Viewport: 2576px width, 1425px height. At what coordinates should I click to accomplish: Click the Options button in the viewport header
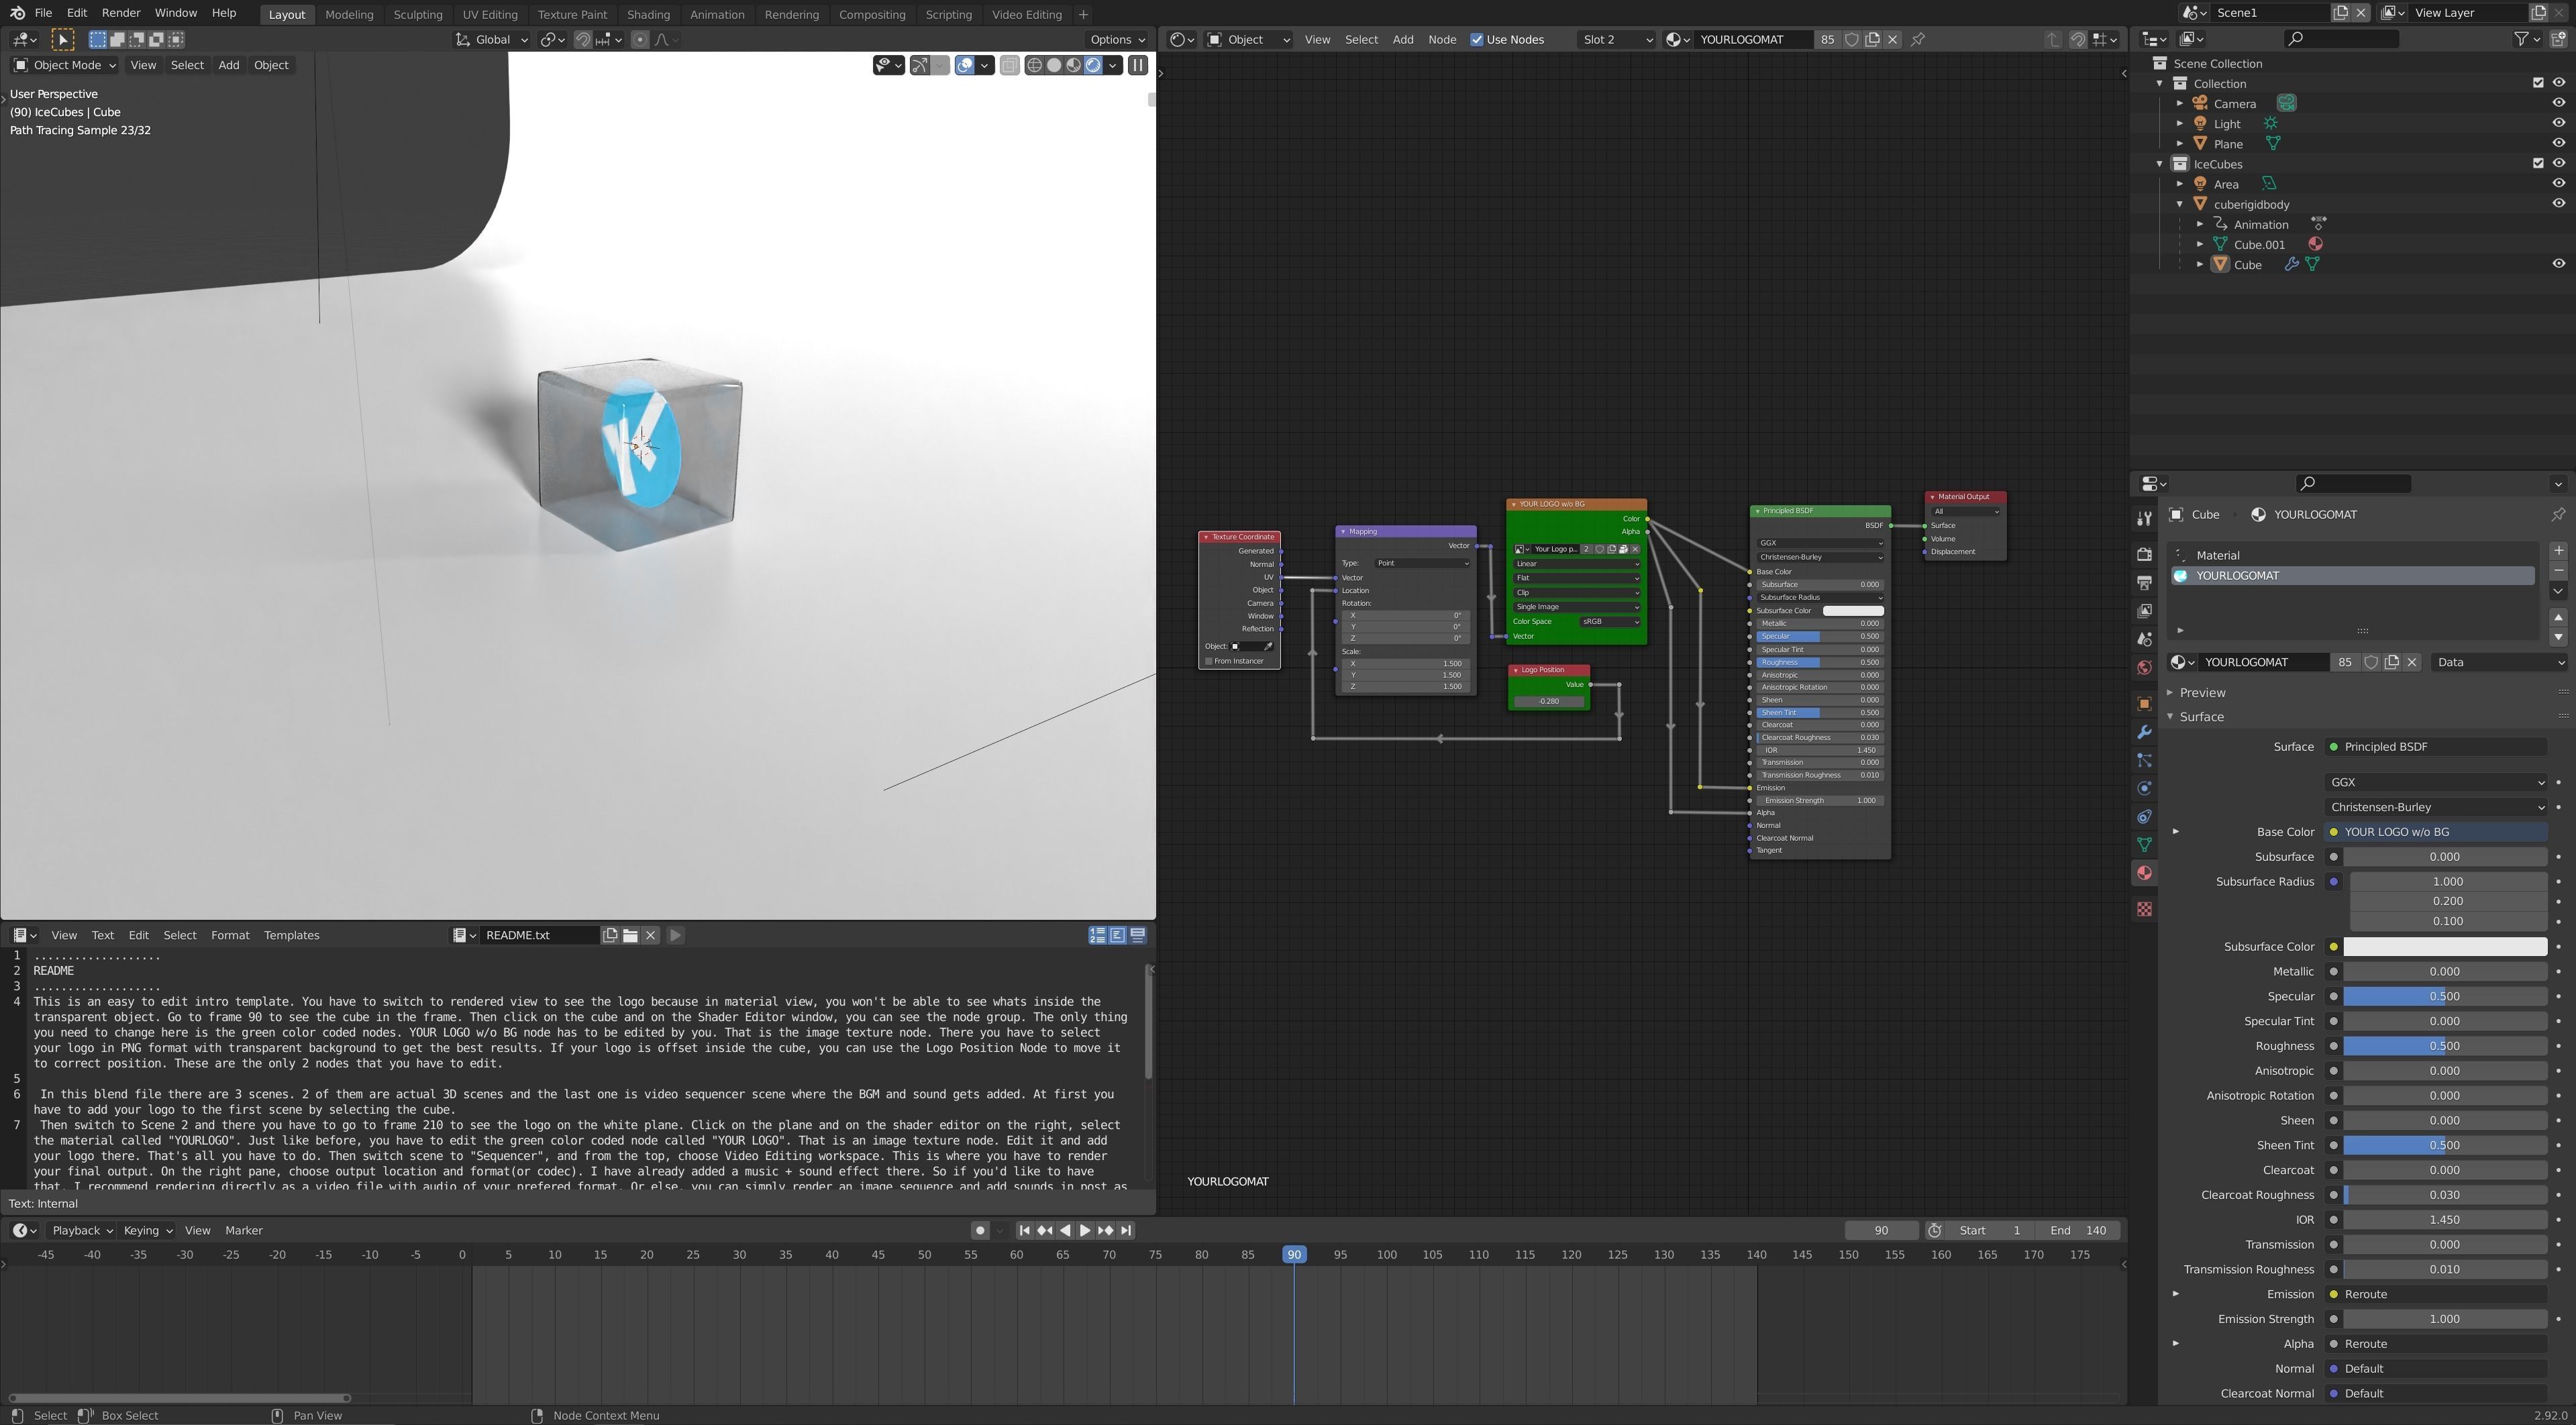[1117, 40]
